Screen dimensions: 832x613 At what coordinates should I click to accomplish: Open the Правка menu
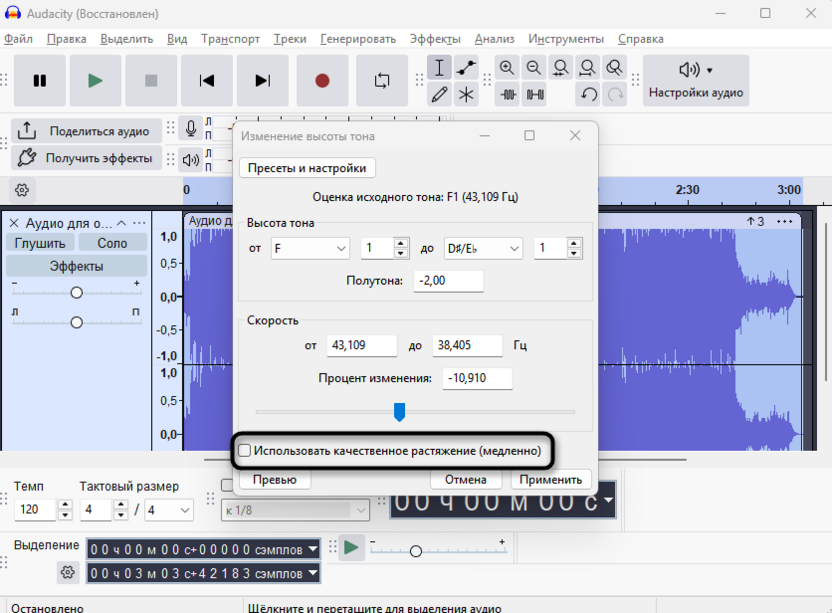pos(66,39)
